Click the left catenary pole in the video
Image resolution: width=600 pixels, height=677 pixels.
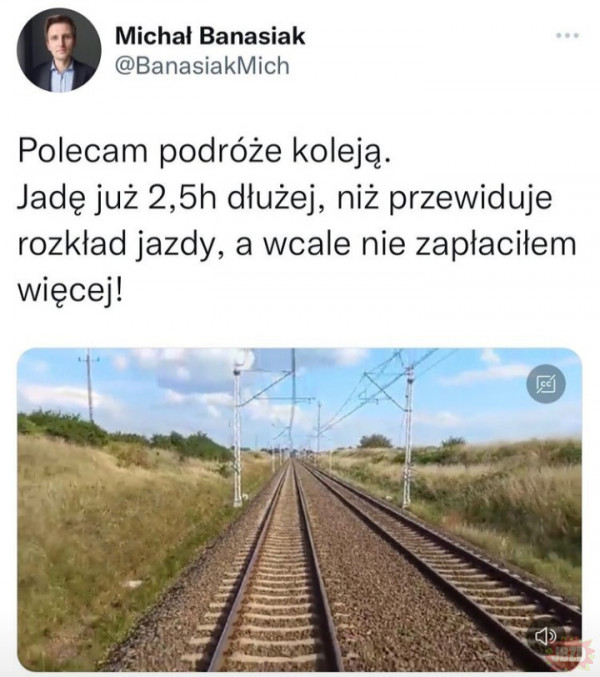coord(237,434)
